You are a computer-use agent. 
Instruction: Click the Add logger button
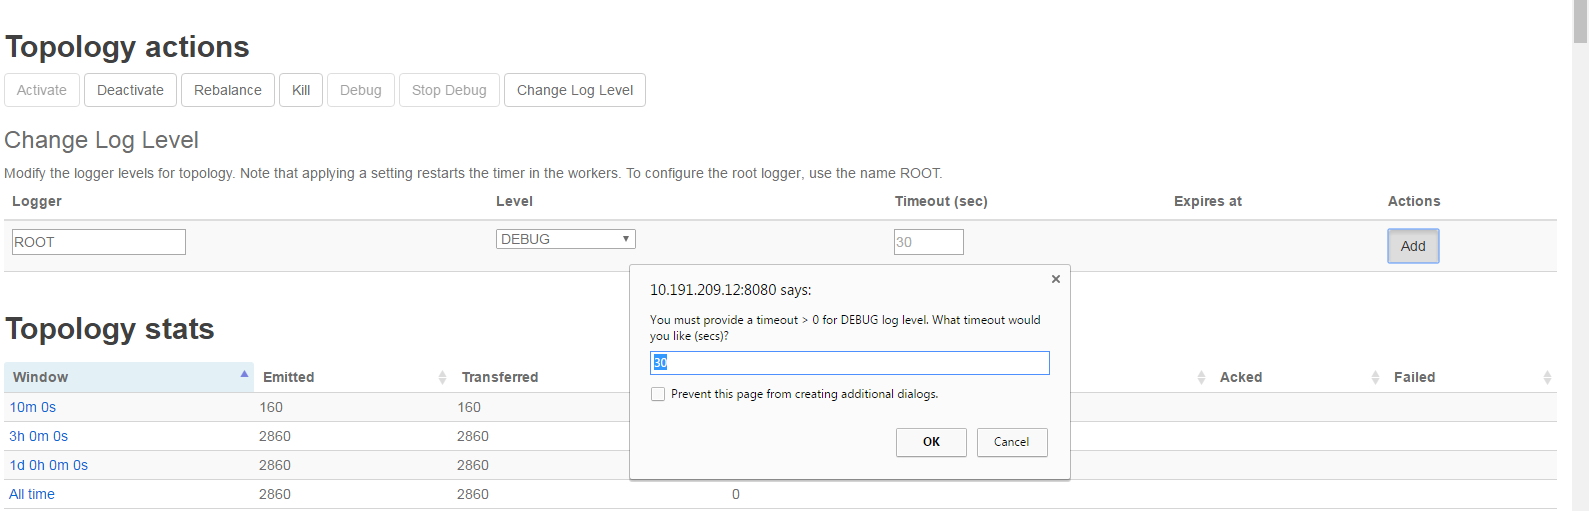(x=1412, y=246)
